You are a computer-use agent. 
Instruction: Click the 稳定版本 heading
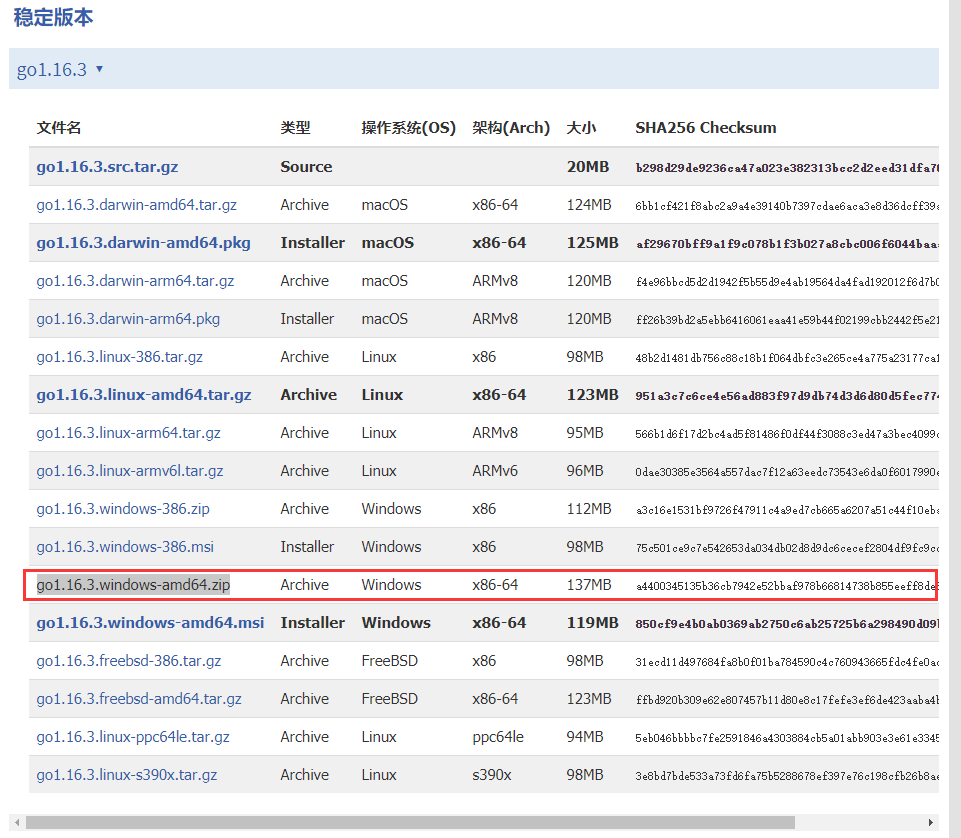tap(53, 17)
